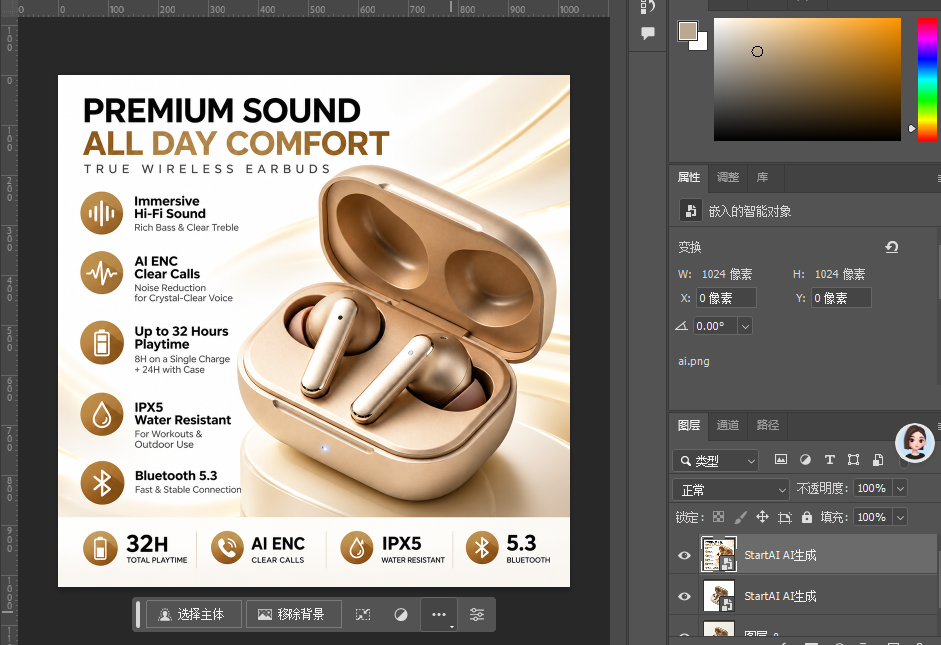This screenshot has width=941, height=645.
Task: Click the Y position input field
Action: 841,298
